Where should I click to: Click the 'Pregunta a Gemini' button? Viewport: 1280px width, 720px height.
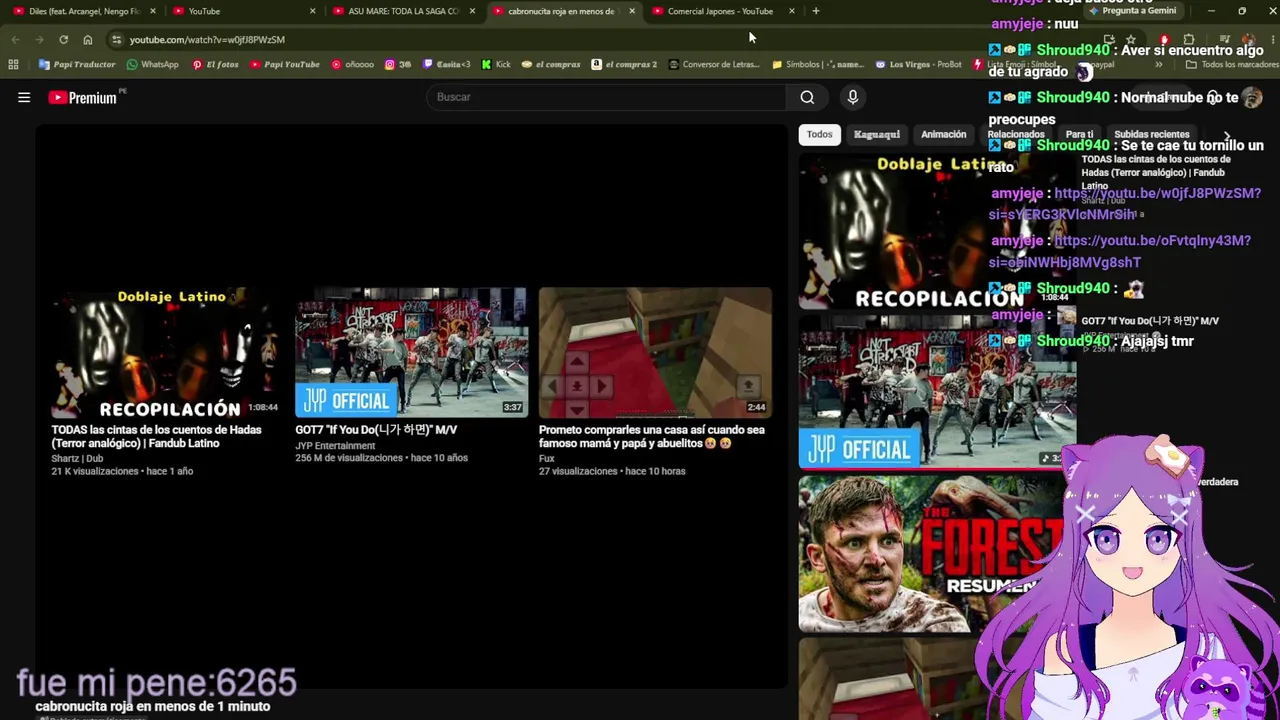coord(1133,11)
